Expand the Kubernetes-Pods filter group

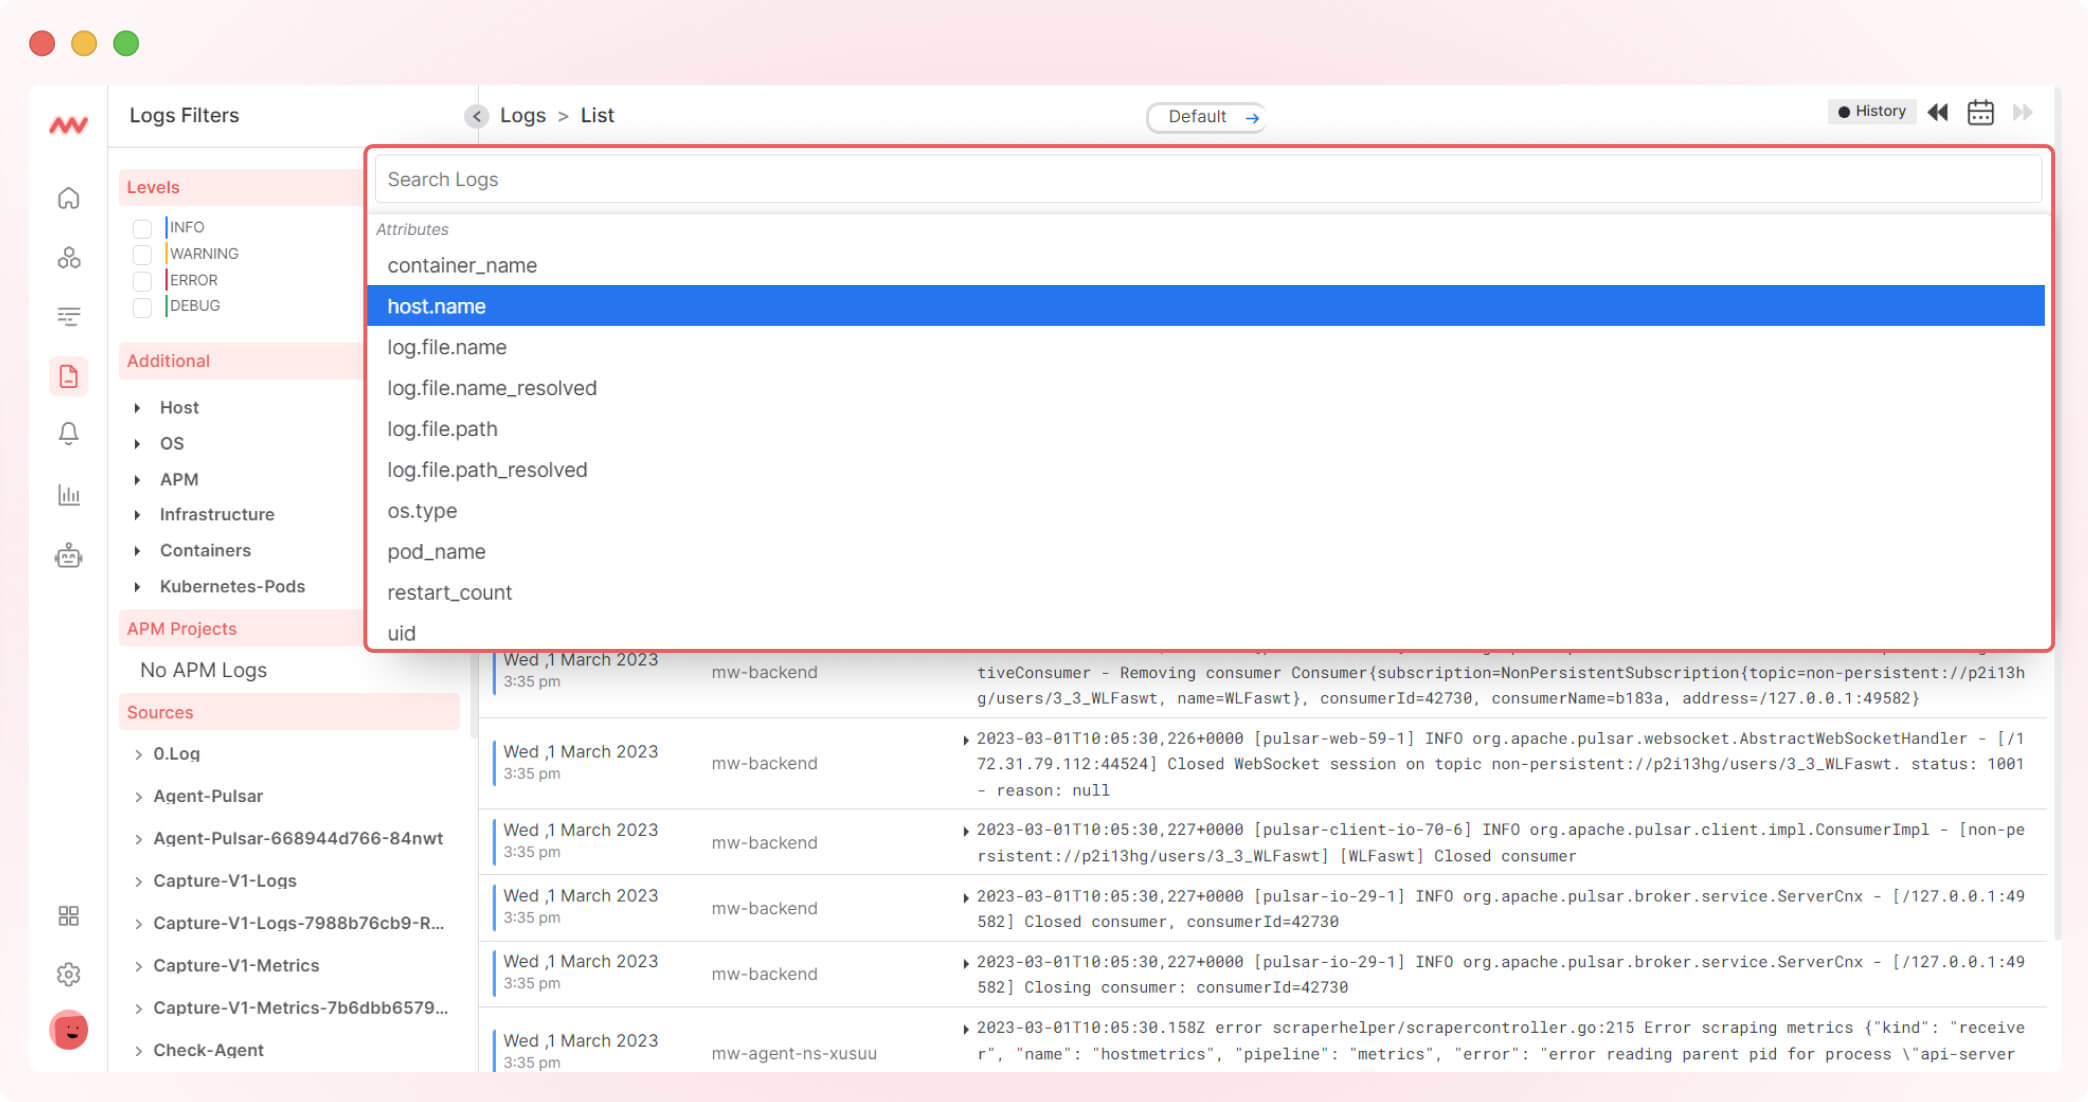[137, 587]
